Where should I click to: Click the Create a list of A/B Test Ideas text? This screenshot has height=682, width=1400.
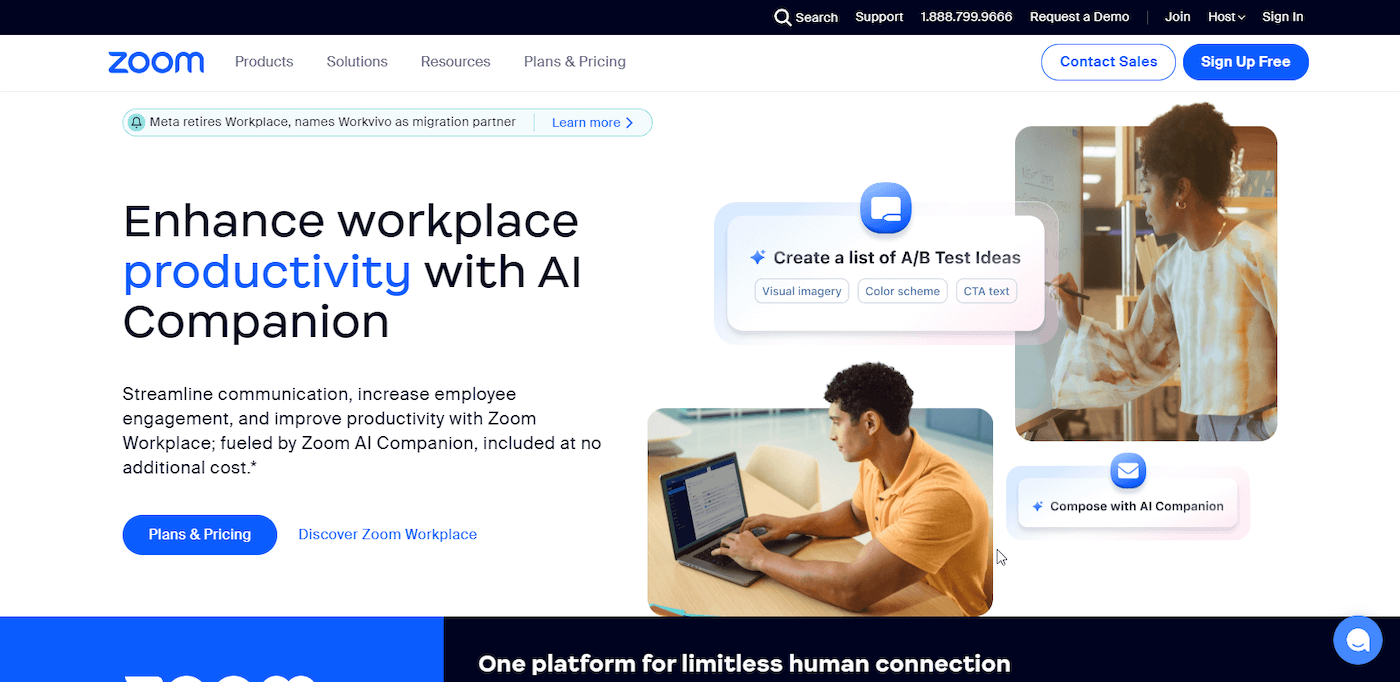[x=897, y=258]
